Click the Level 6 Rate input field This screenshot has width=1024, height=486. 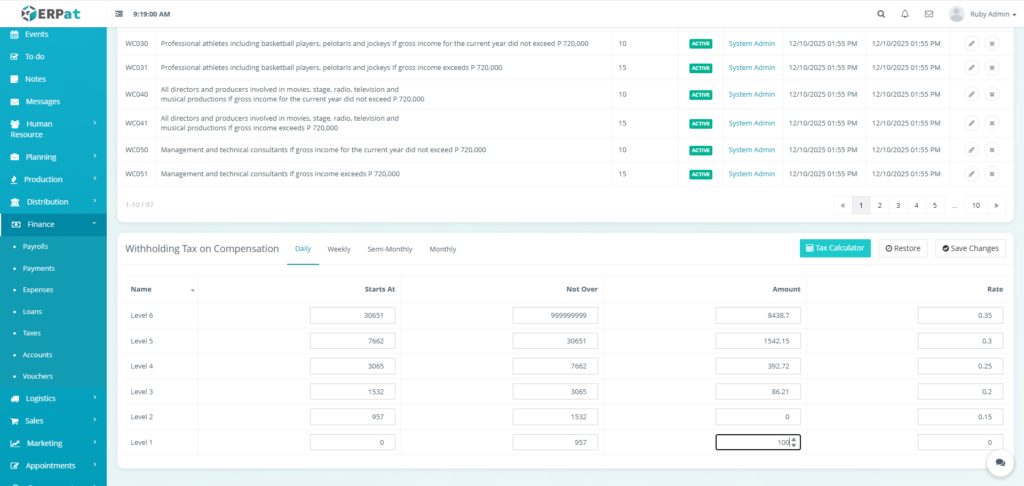[960, 315]
